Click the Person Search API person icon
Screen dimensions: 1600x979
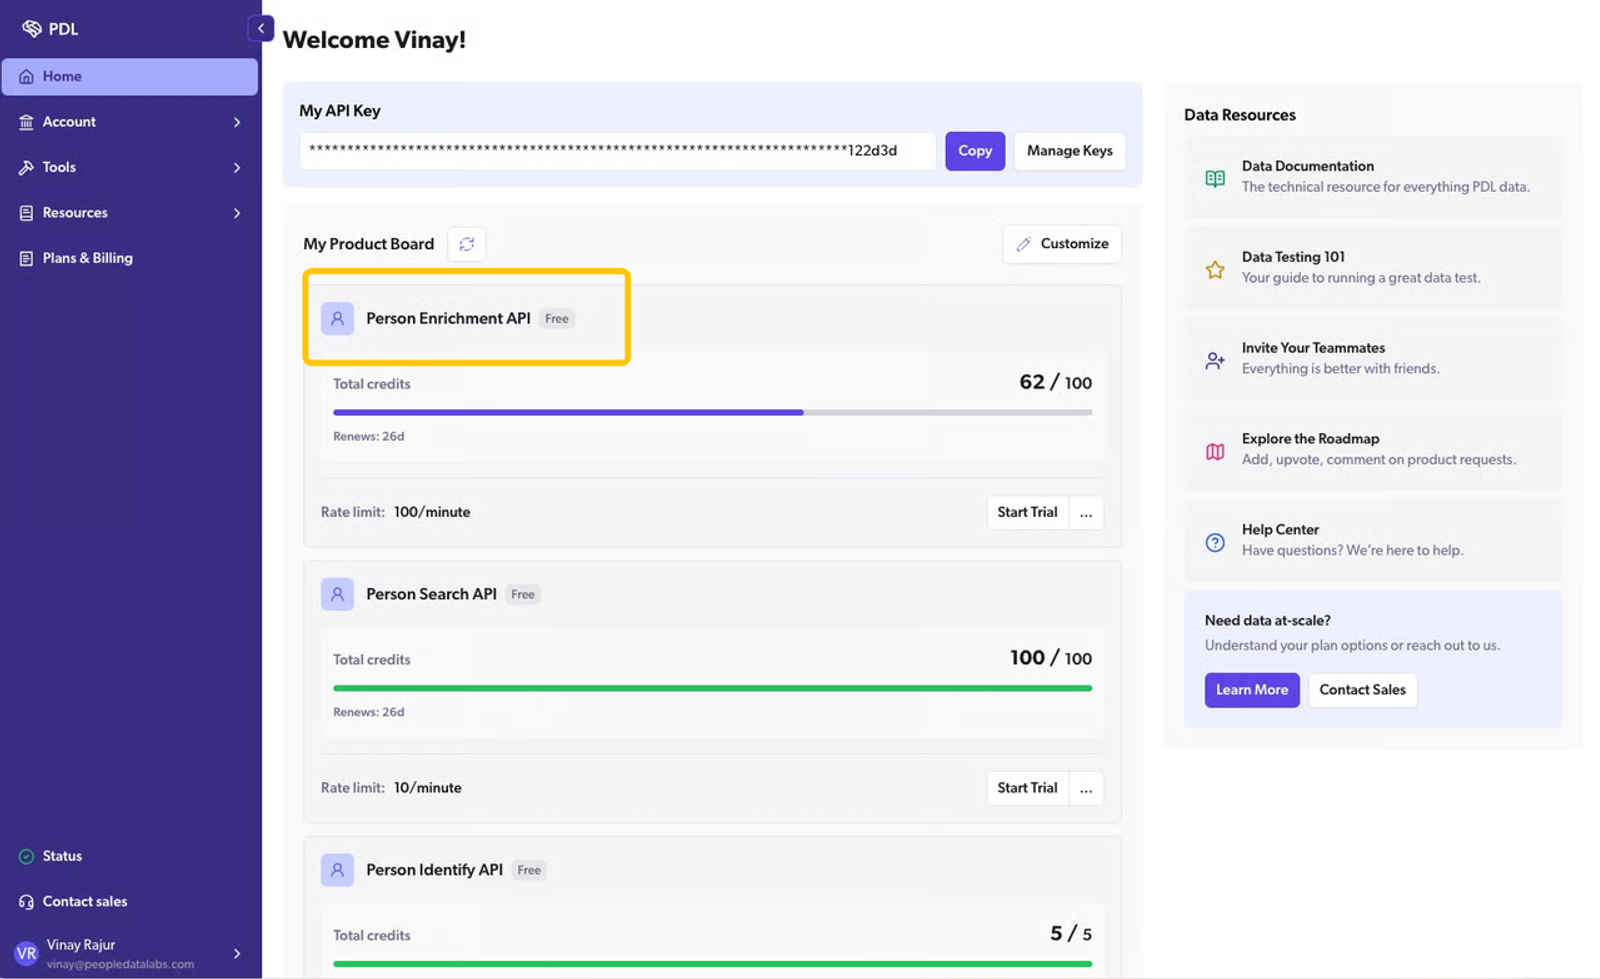(x=337, y=594)
